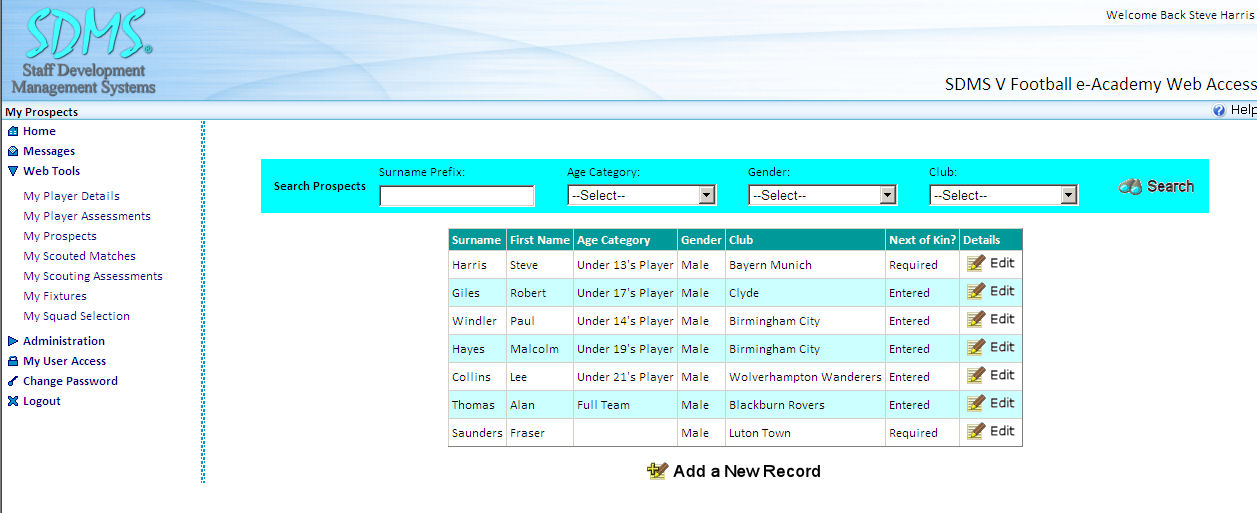Select Web Tools menu heading
The height and width of the screenshot is (513, 1257).
pos(51,171)
